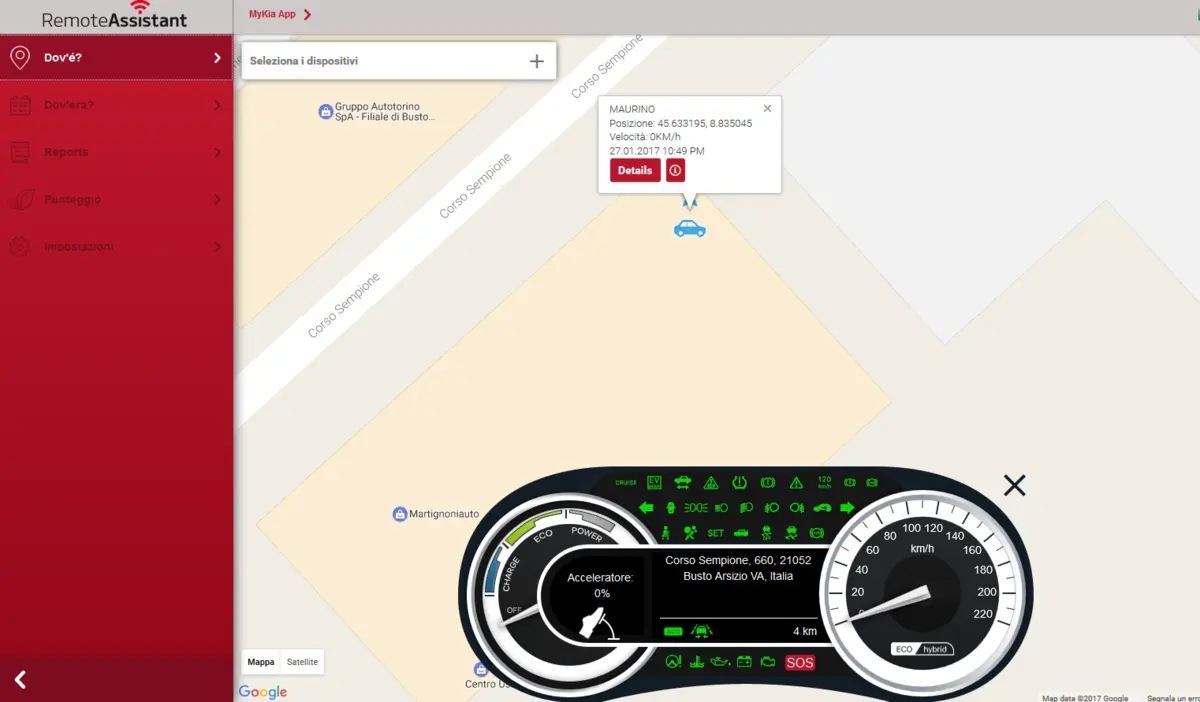Viewport: 1200px width, 702px height.
Task: Click the coolant temperature warning icon
Action: [698, 662]
